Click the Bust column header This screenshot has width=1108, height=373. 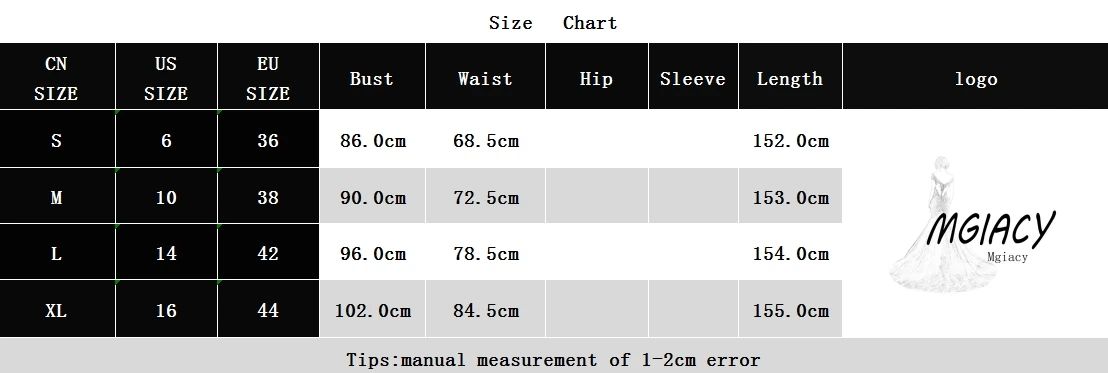pyautogui.click(x=372, y=76)
